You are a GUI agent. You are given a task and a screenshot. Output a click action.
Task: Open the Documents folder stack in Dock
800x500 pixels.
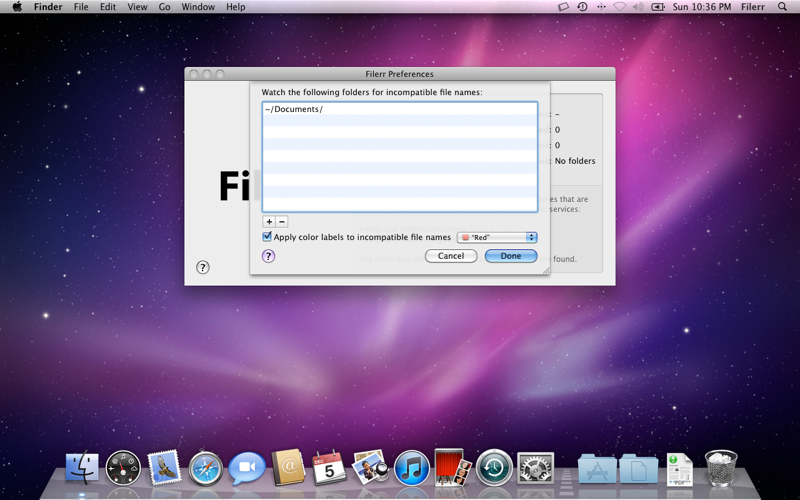639,468
